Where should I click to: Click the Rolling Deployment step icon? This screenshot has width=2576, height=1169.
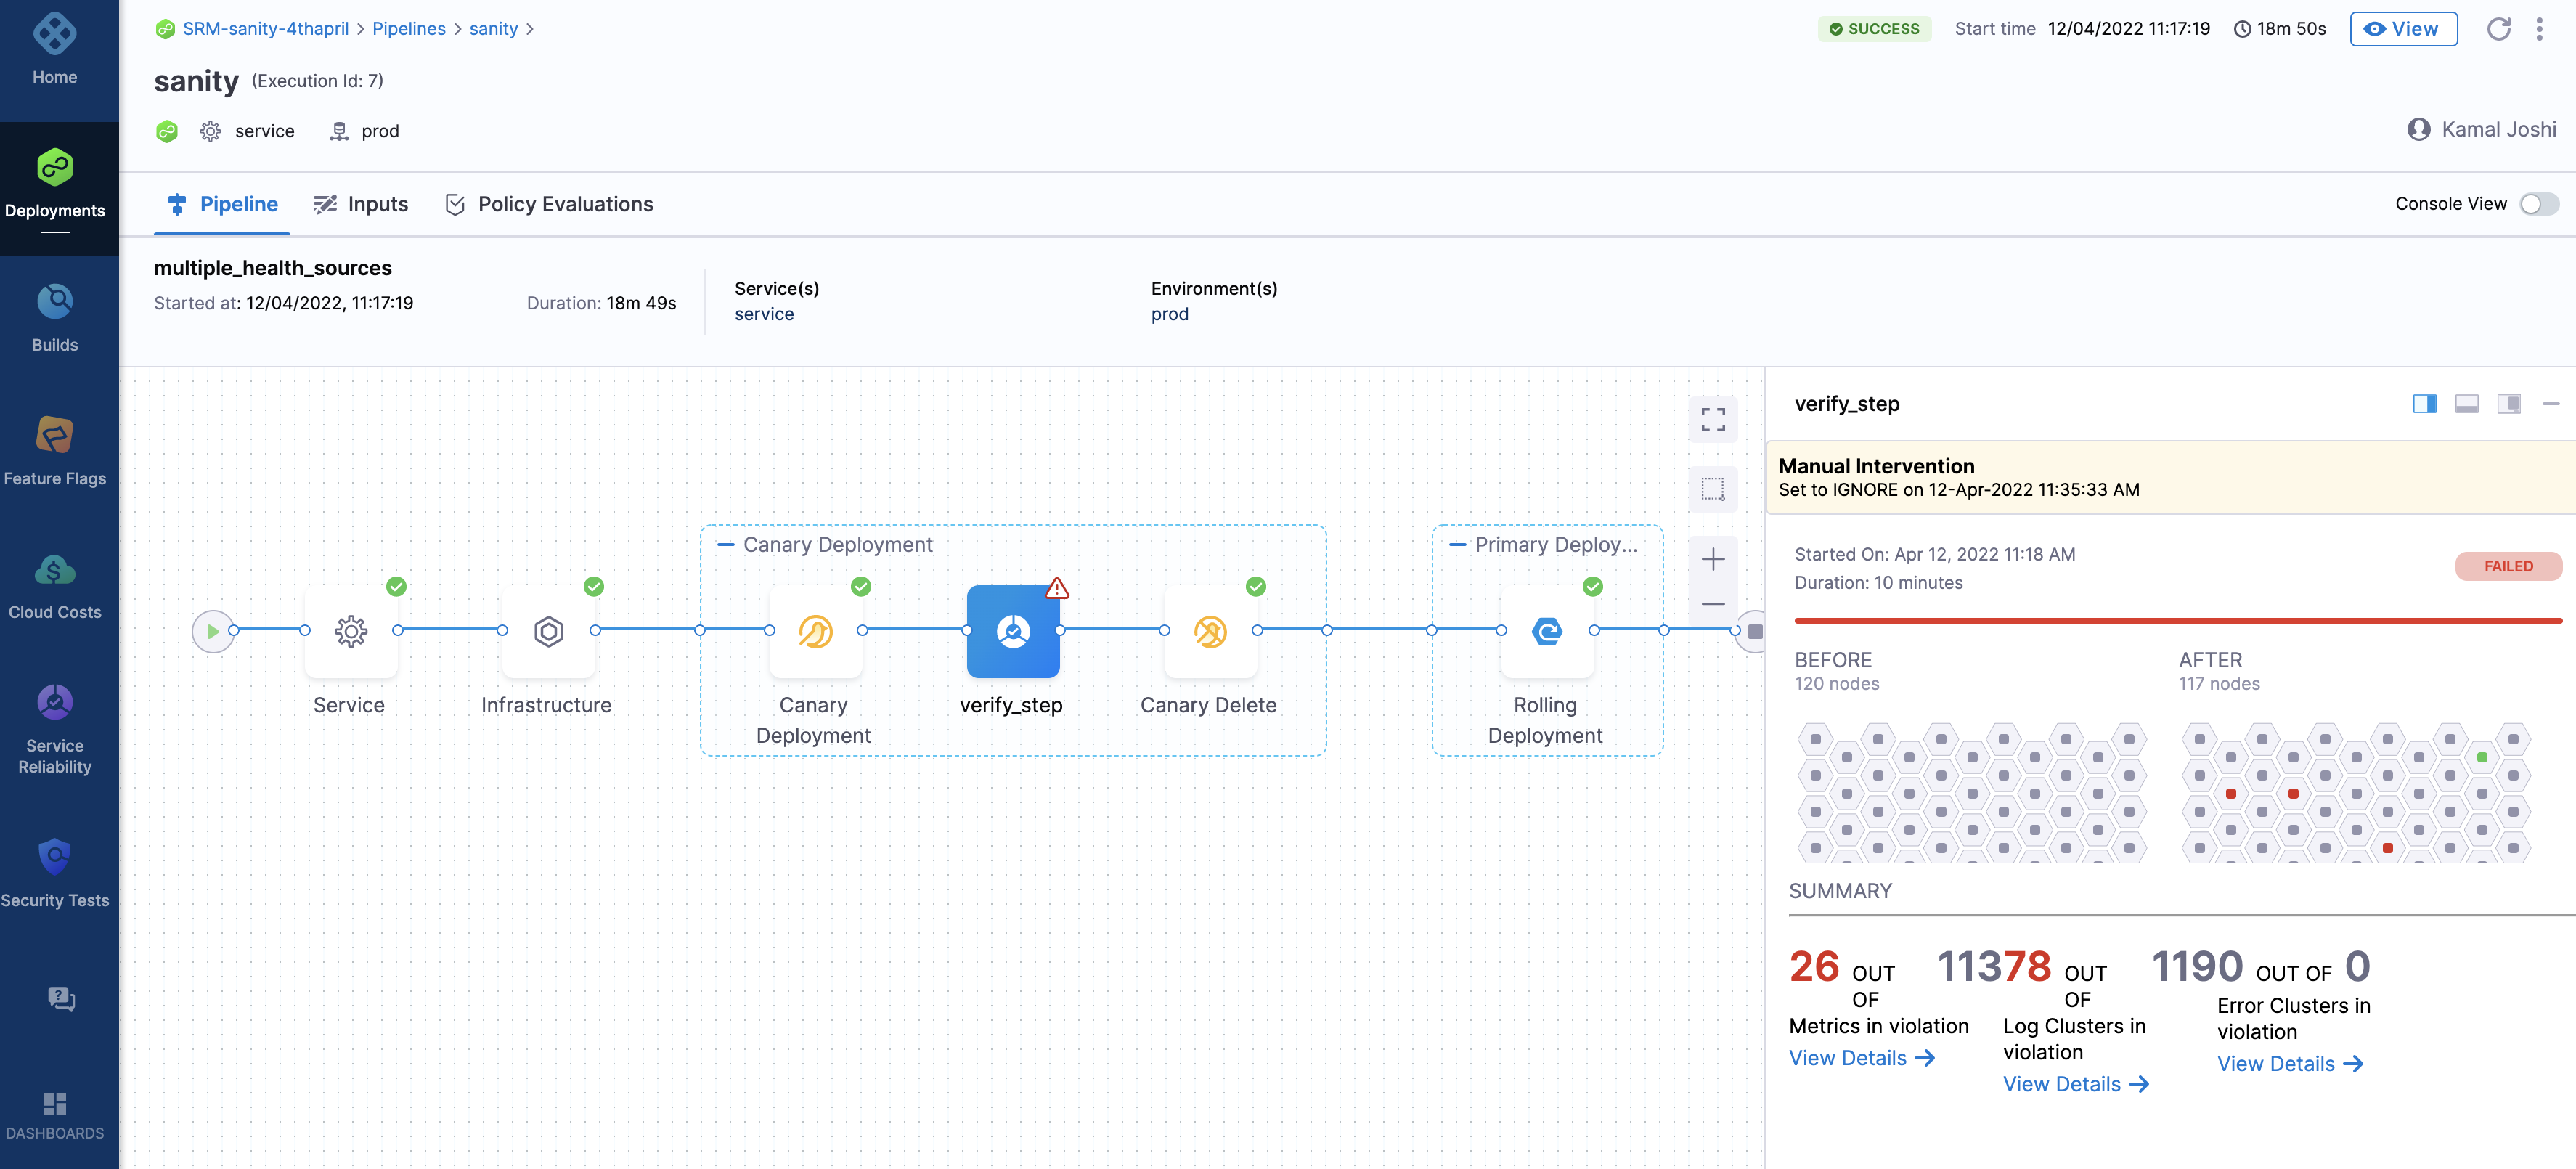point(1546,631)
